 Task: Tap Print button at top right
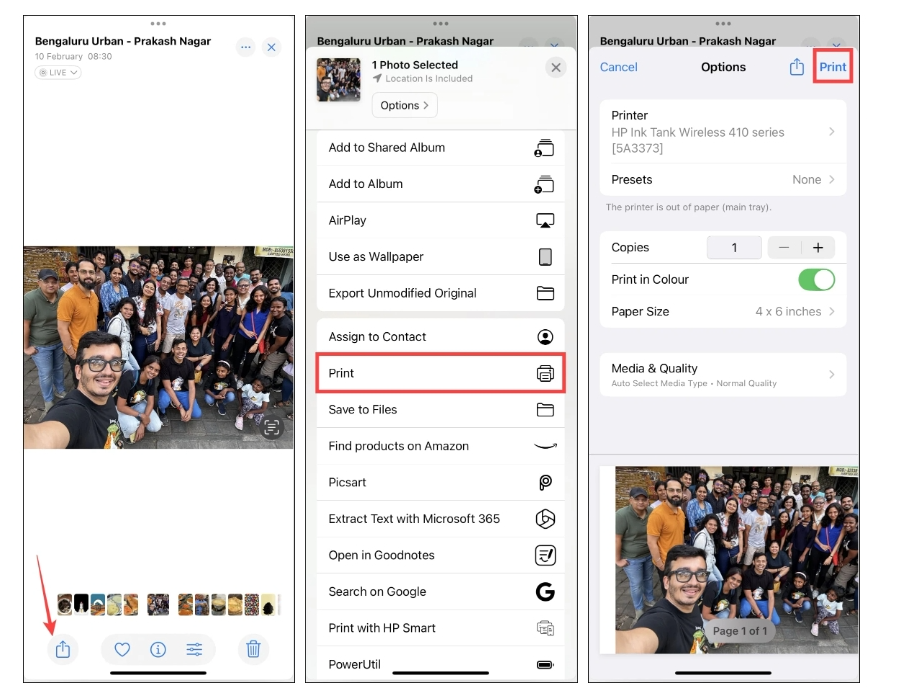(832, 67)
